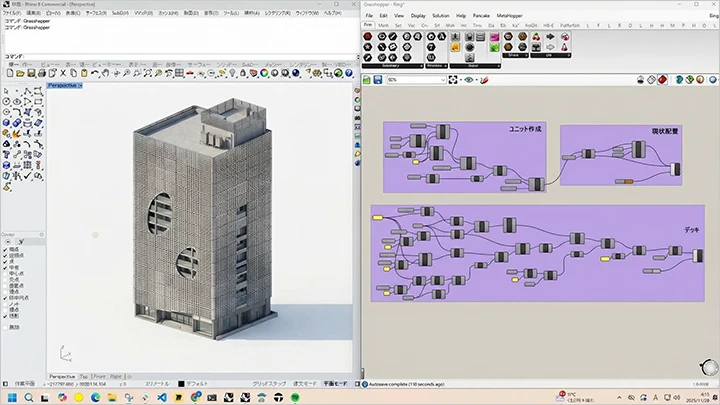720x405 pixels.
Task: Switch to the Front viewport tab
Action: [x=99, y=377]
